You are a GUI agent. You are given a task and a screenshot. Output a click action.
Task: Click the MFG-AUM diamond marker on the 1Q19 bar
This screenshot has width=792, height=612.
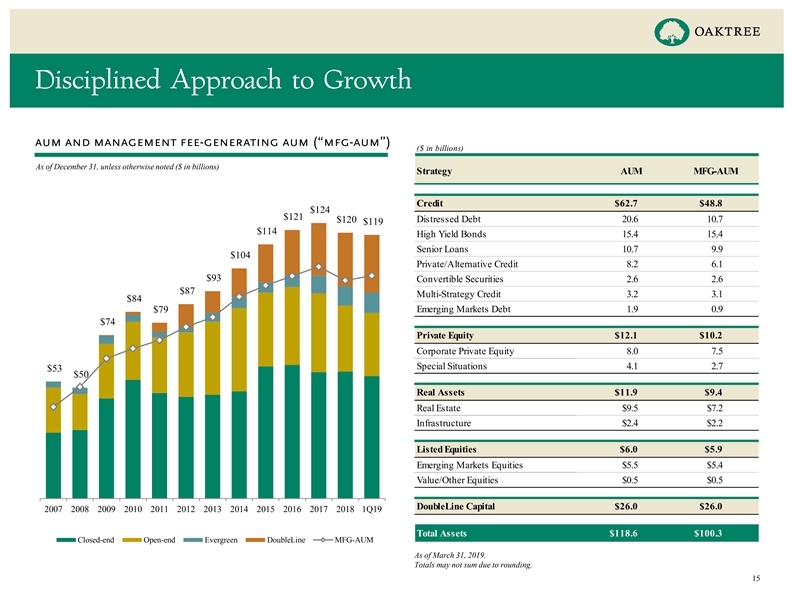click(371, 275)
